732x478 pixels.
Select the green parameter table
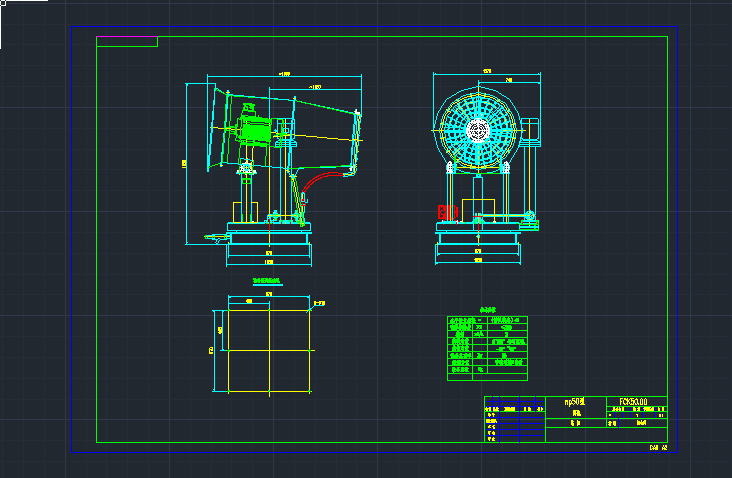click(x=487, y=348)
